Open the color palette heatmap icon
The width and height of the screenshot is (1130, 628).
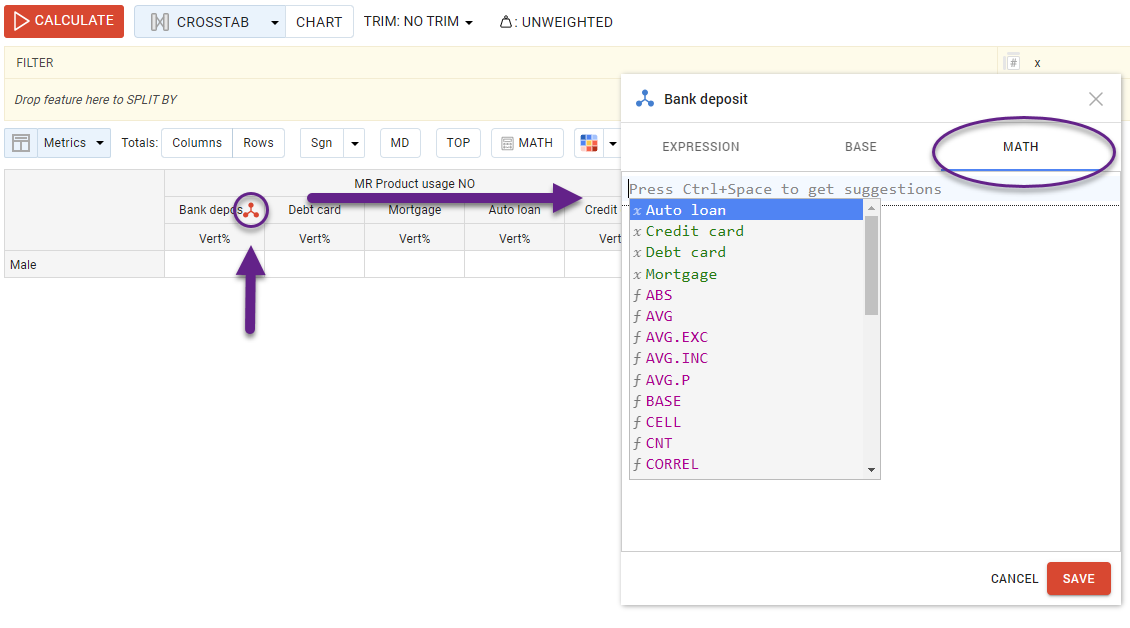pos(589,143)
